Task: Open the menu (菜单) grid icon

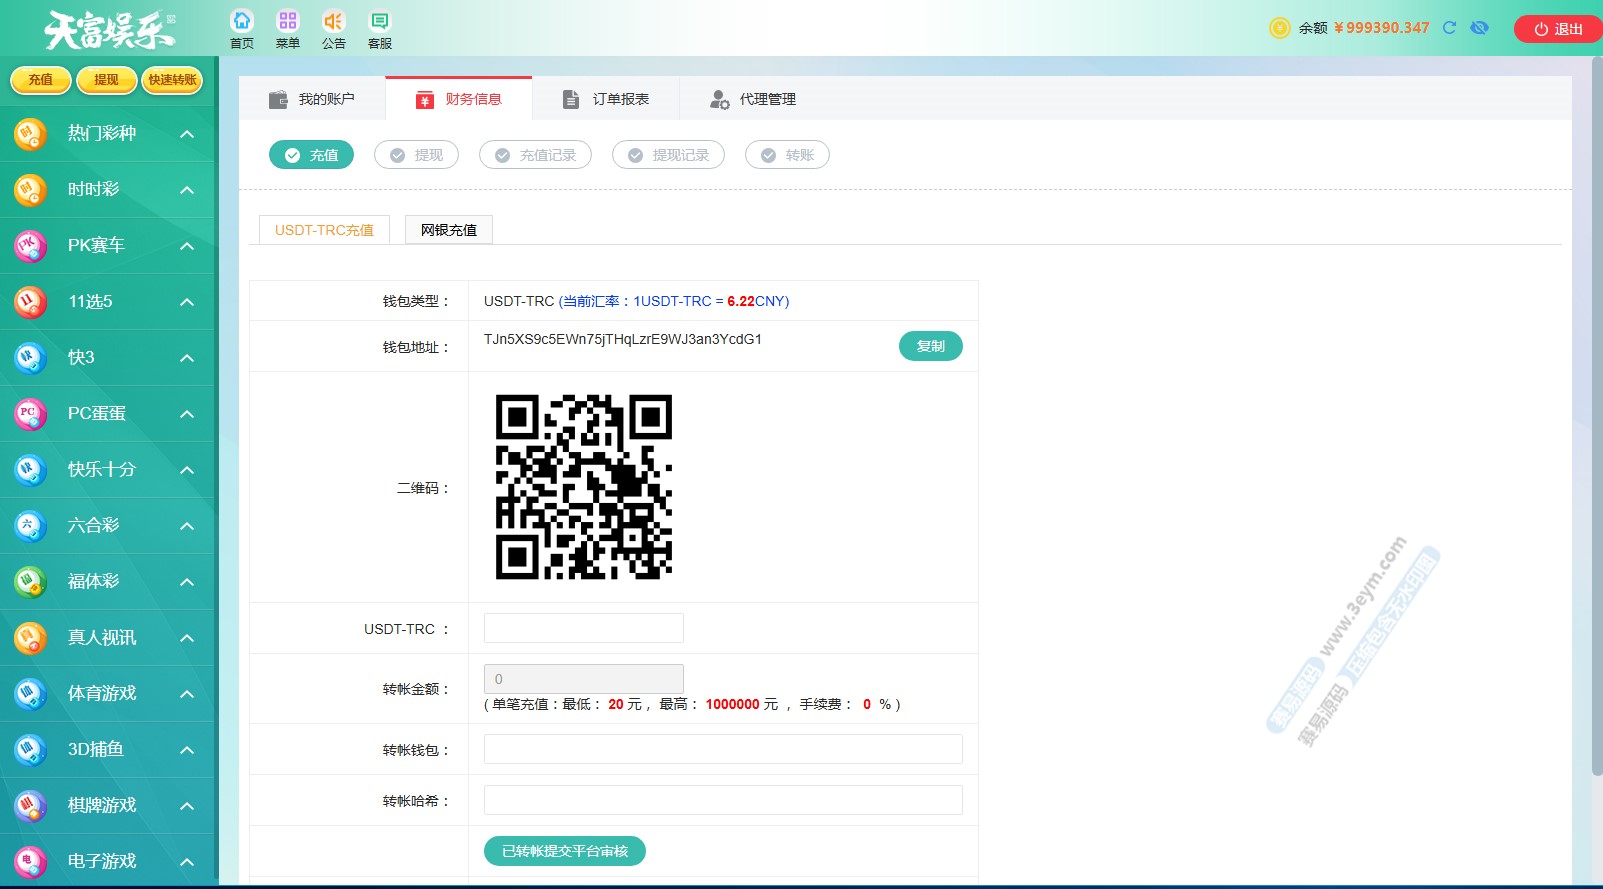Action: [288, 21]
